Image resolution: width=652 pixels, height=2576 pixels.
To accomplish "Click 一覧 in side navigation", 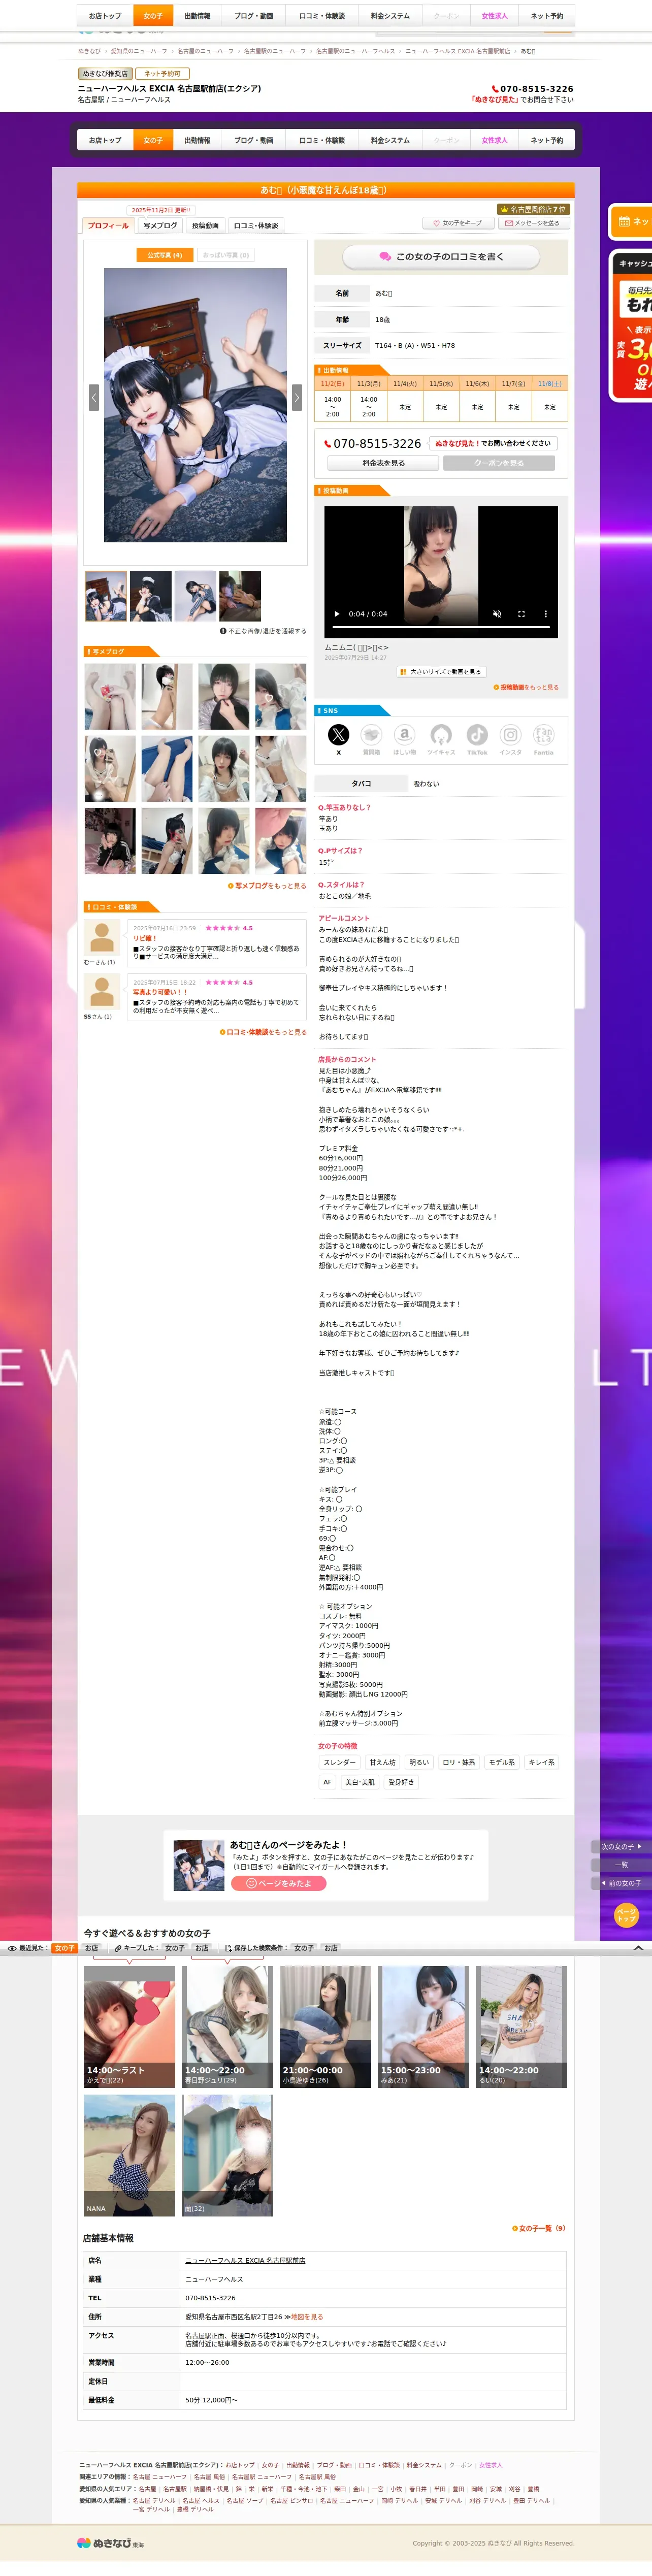I will [621, 1865].
